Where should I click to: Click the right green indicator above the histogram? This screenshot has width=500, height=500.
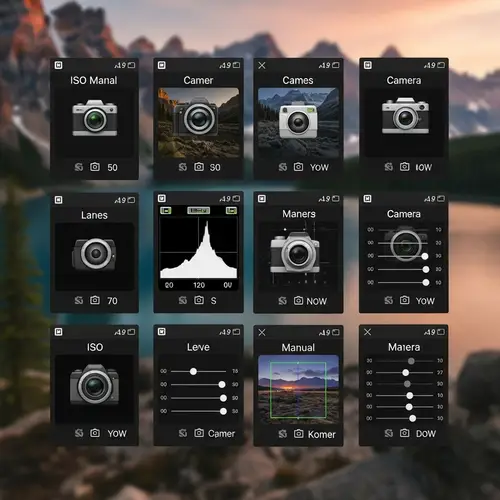pos(231,210)
